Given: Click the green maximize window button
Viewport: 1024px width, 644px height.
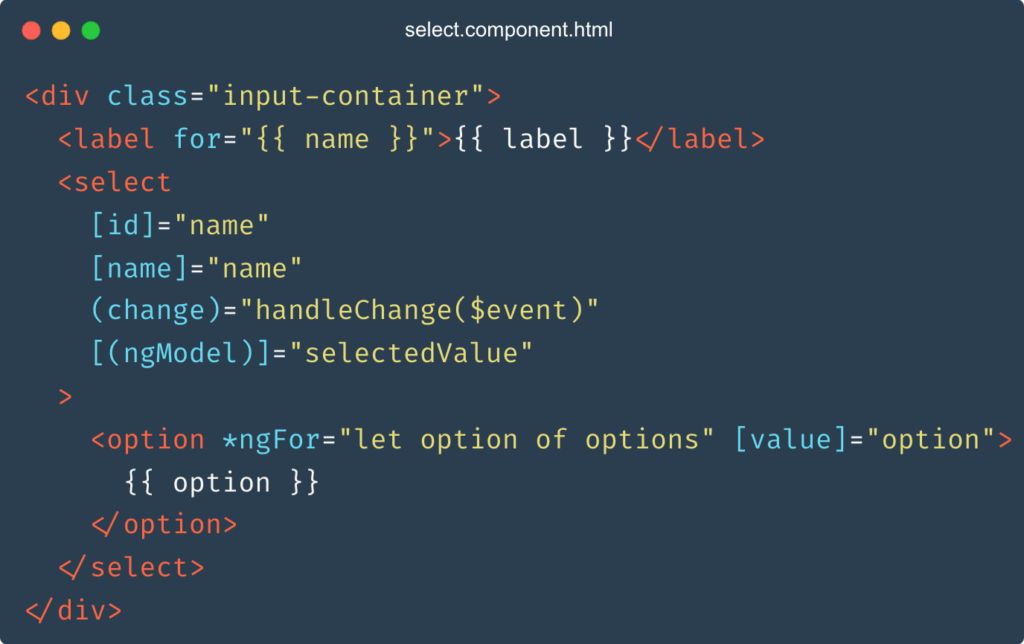Looking at the screenshot, I should (x=91, y=31).
